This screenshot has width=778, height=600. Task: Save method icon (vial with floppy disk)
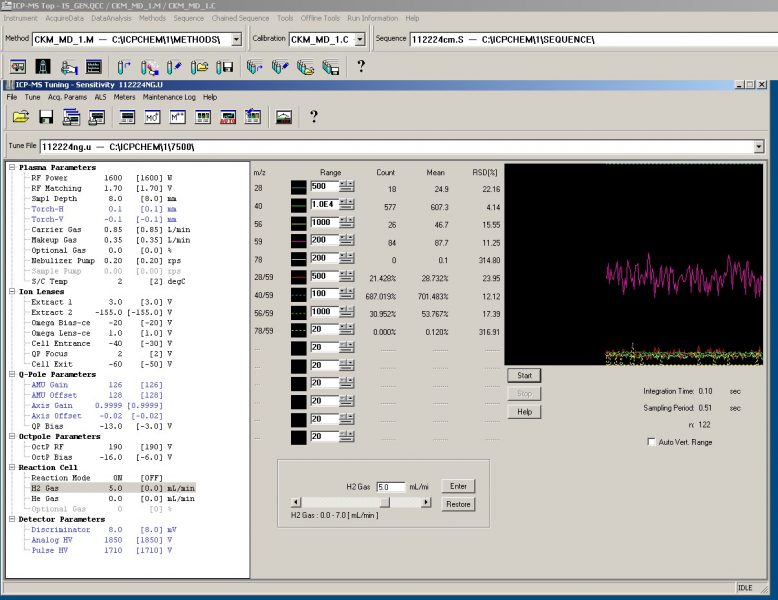[x=225, y=67]
